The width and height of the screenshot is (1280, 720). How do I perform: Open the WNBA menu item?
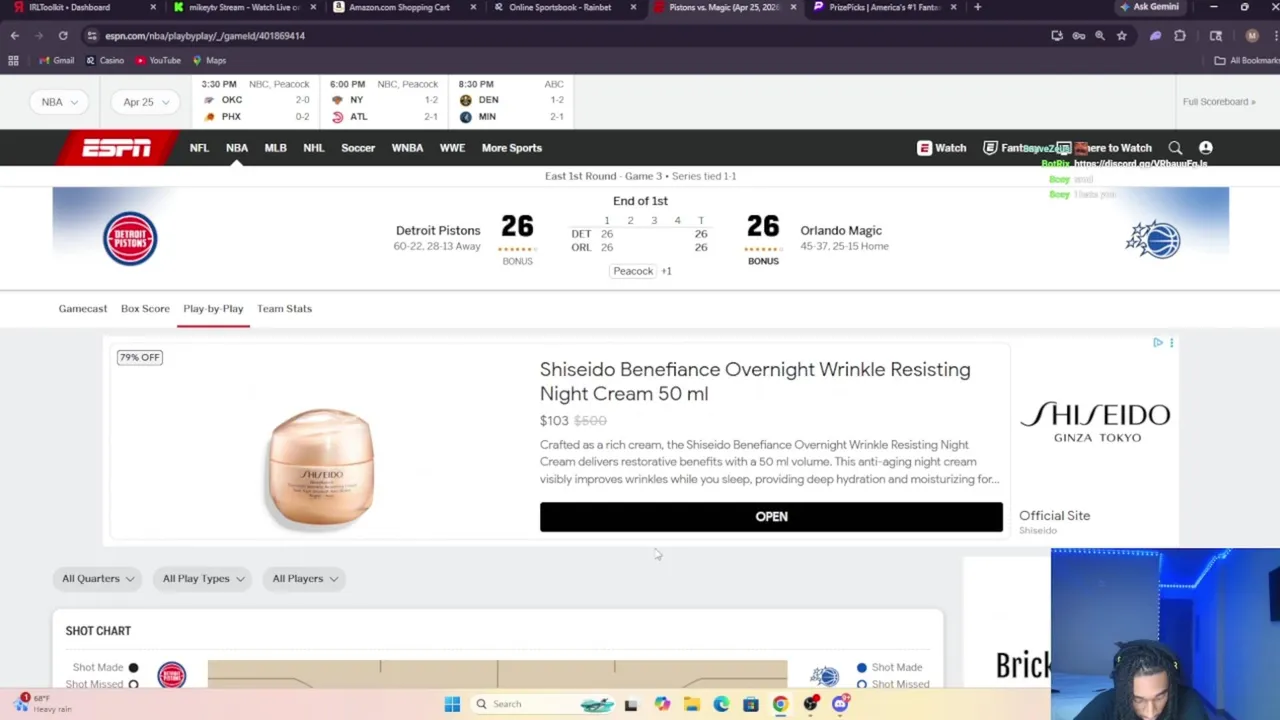(407, 148)
